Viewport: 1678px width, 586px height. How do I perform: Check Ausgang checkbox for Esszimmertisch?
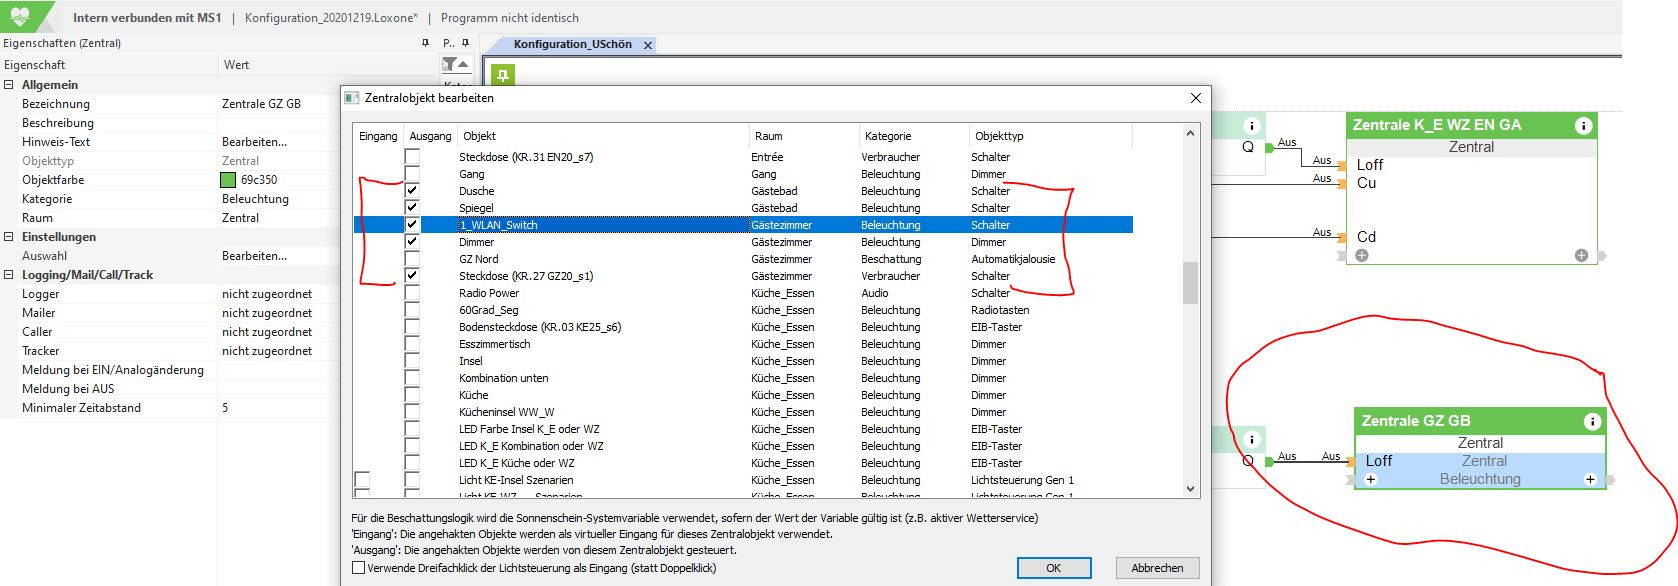click(412, 344)
